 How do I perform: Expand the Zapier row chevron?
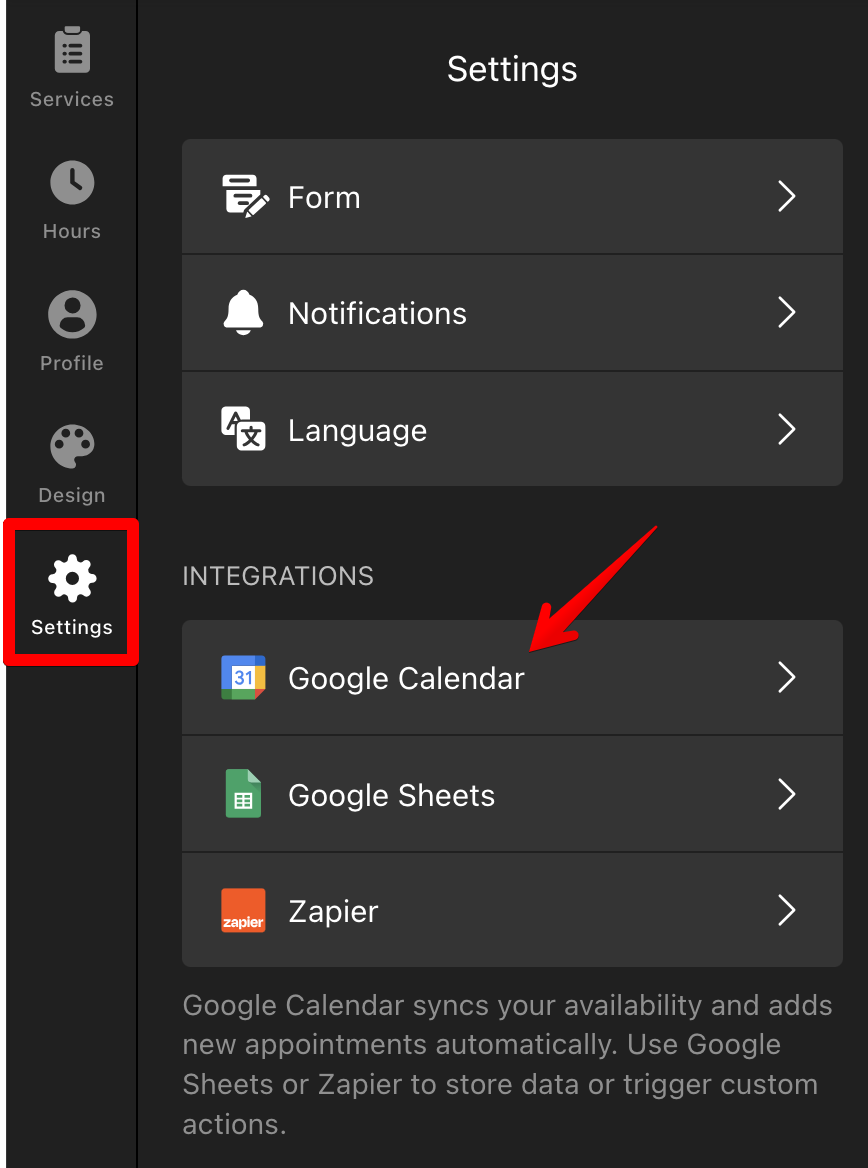pos(787,911)
